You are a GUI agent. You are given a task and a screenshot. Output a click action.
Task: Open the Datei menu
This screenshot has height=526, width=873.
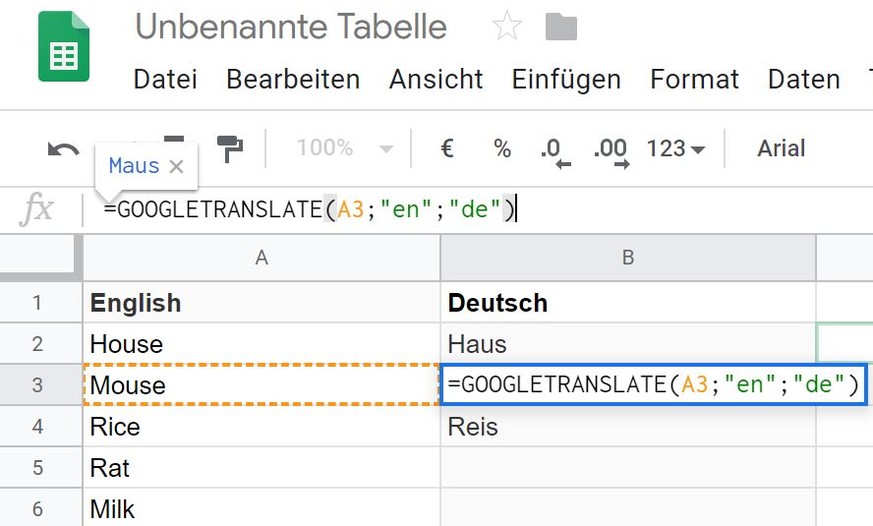(165, 79)
